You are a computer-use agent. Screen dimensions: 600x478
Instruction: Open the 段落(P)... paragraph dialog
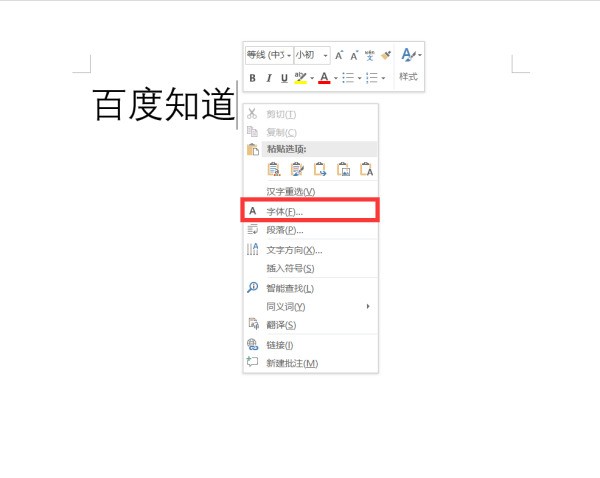(x=311, y=230)
